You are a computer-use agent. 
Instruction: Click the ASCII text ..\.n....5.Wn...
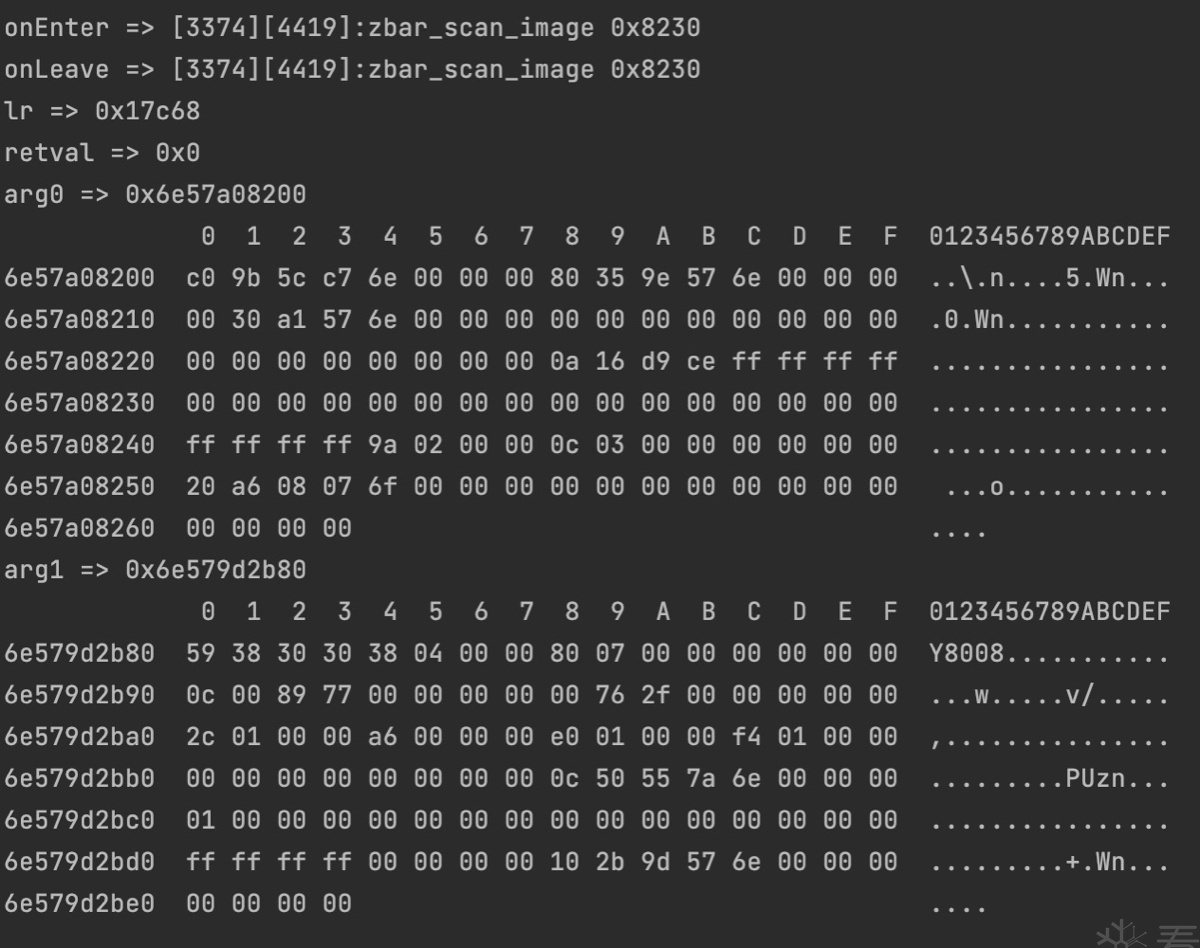(1049, 278)
